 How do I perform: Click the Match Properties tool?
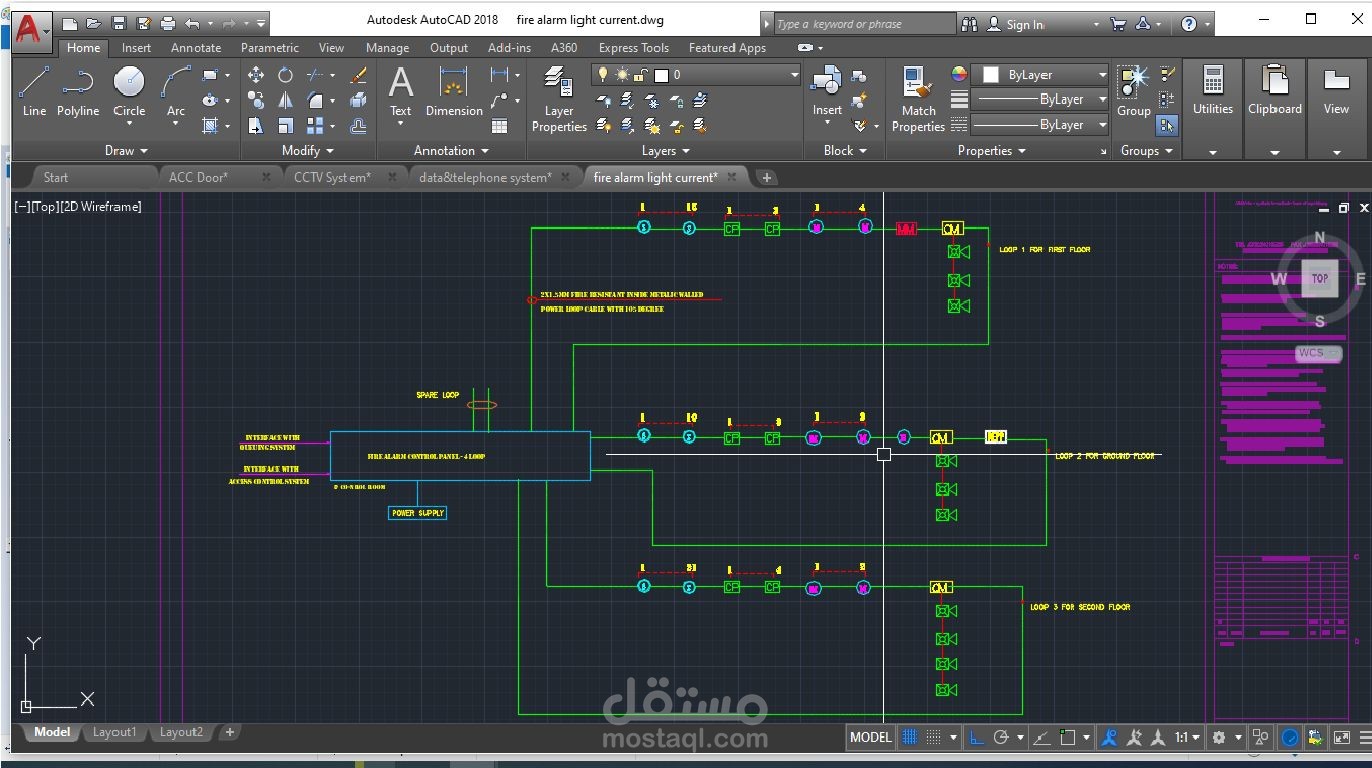click(918, 99)
